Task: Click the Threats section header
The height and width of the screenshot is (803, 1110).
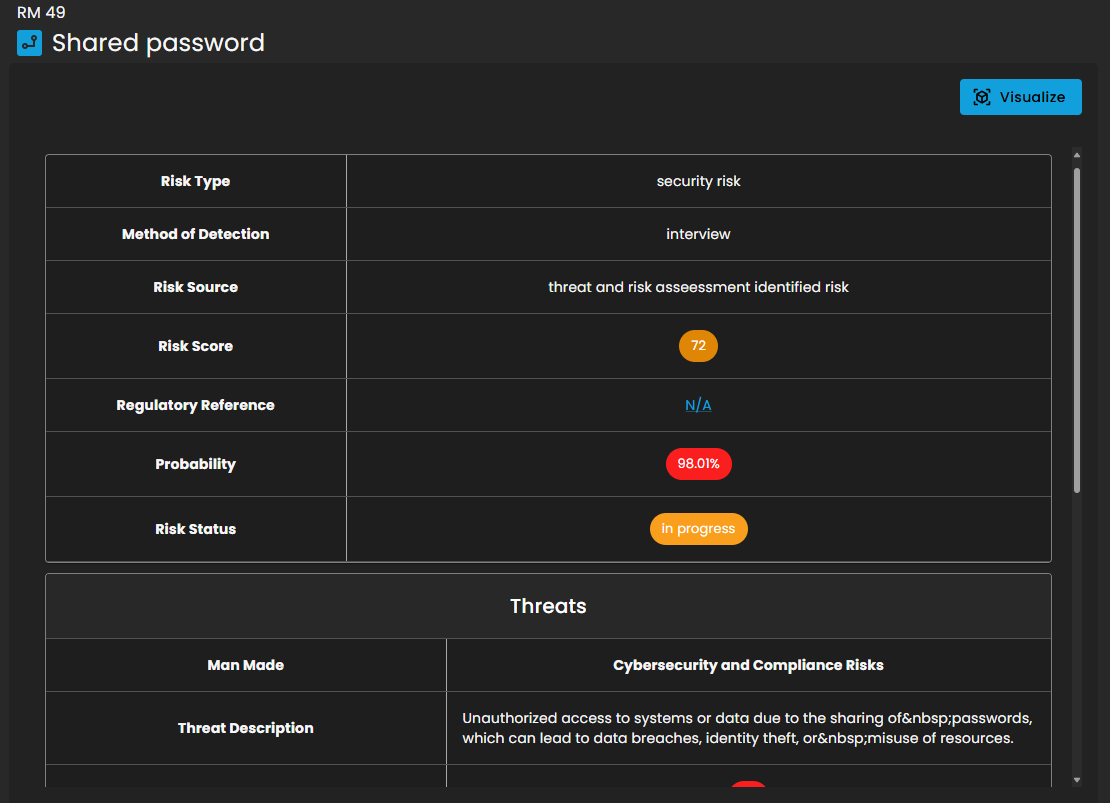Action: [x=548, y=606]
